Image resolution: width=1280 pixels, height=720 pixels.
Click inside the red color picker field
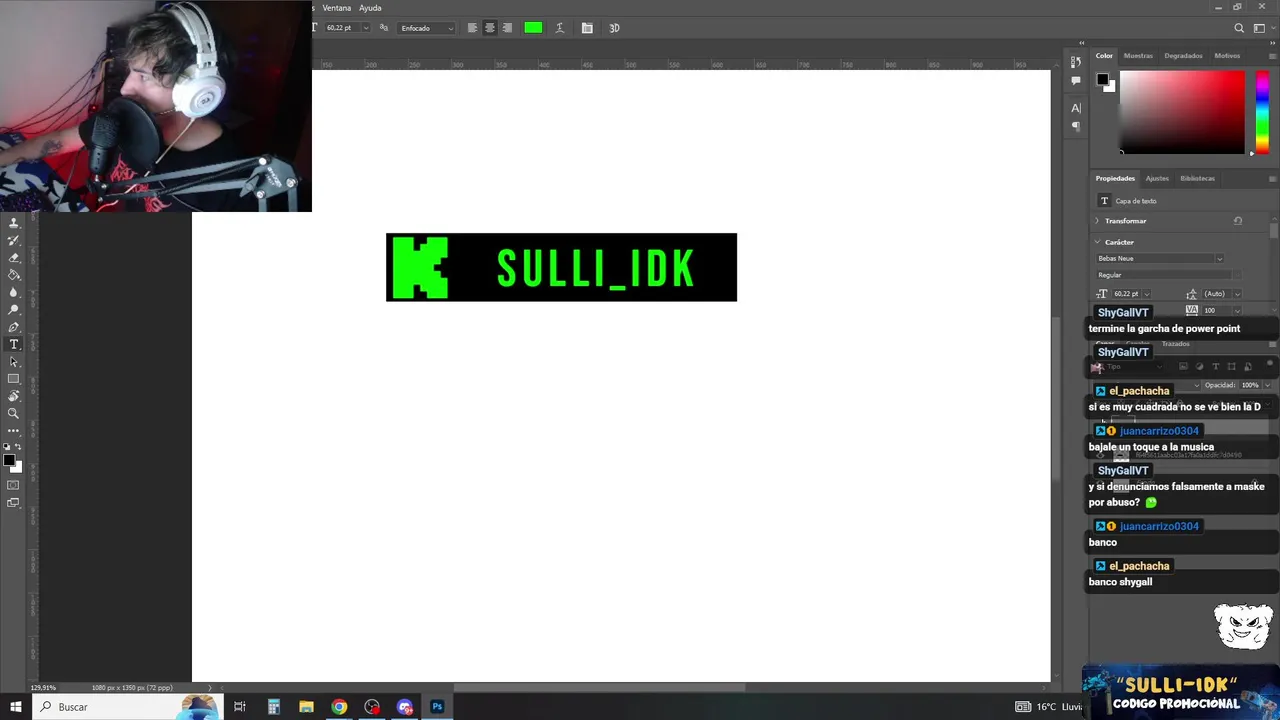pyautogui.click(x=1183, y=112)
